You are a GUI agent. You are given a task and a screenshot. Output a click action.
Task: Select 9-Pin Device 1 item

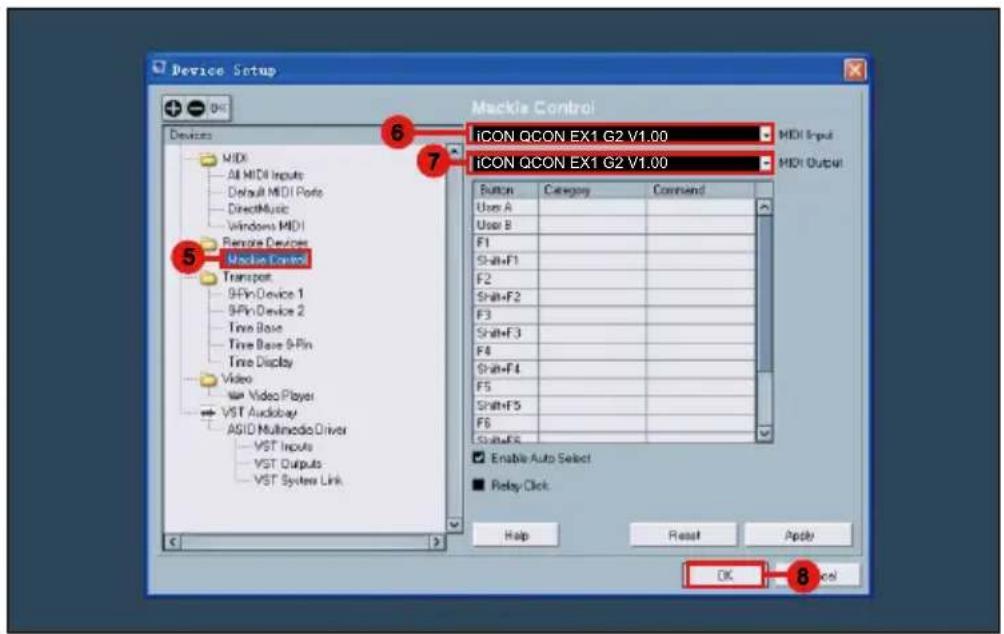coord(266,294)
